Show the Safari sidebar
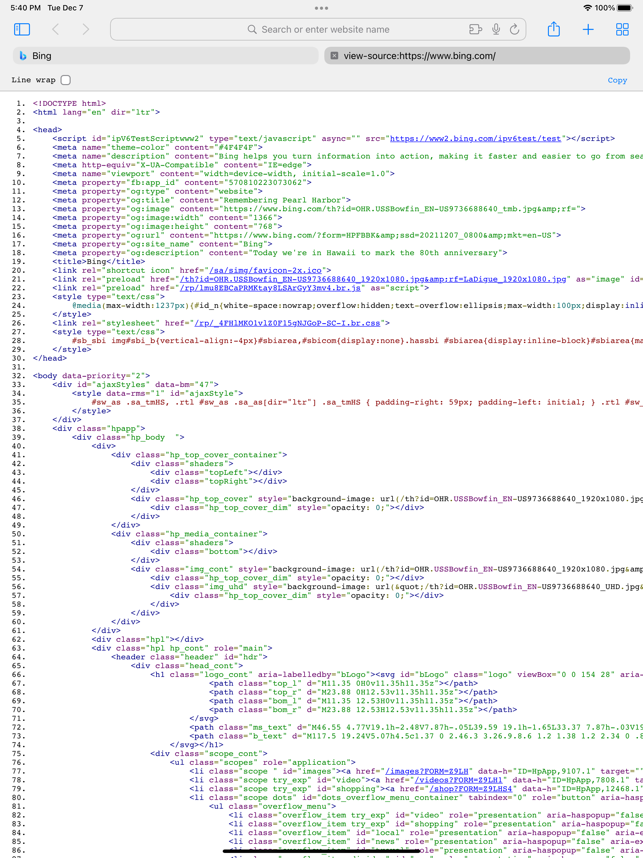Screen dimensions: 643x858 [22, 30]
